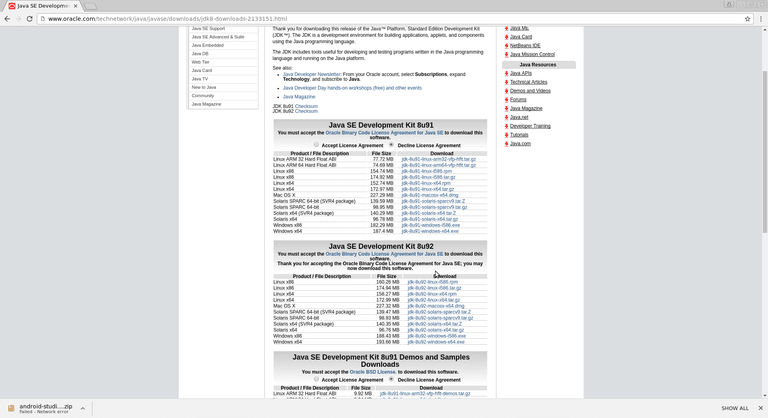Screen dimensions: 768x418
Task: Dismiss the downloads bar with the X
Action: pos(760,408)
